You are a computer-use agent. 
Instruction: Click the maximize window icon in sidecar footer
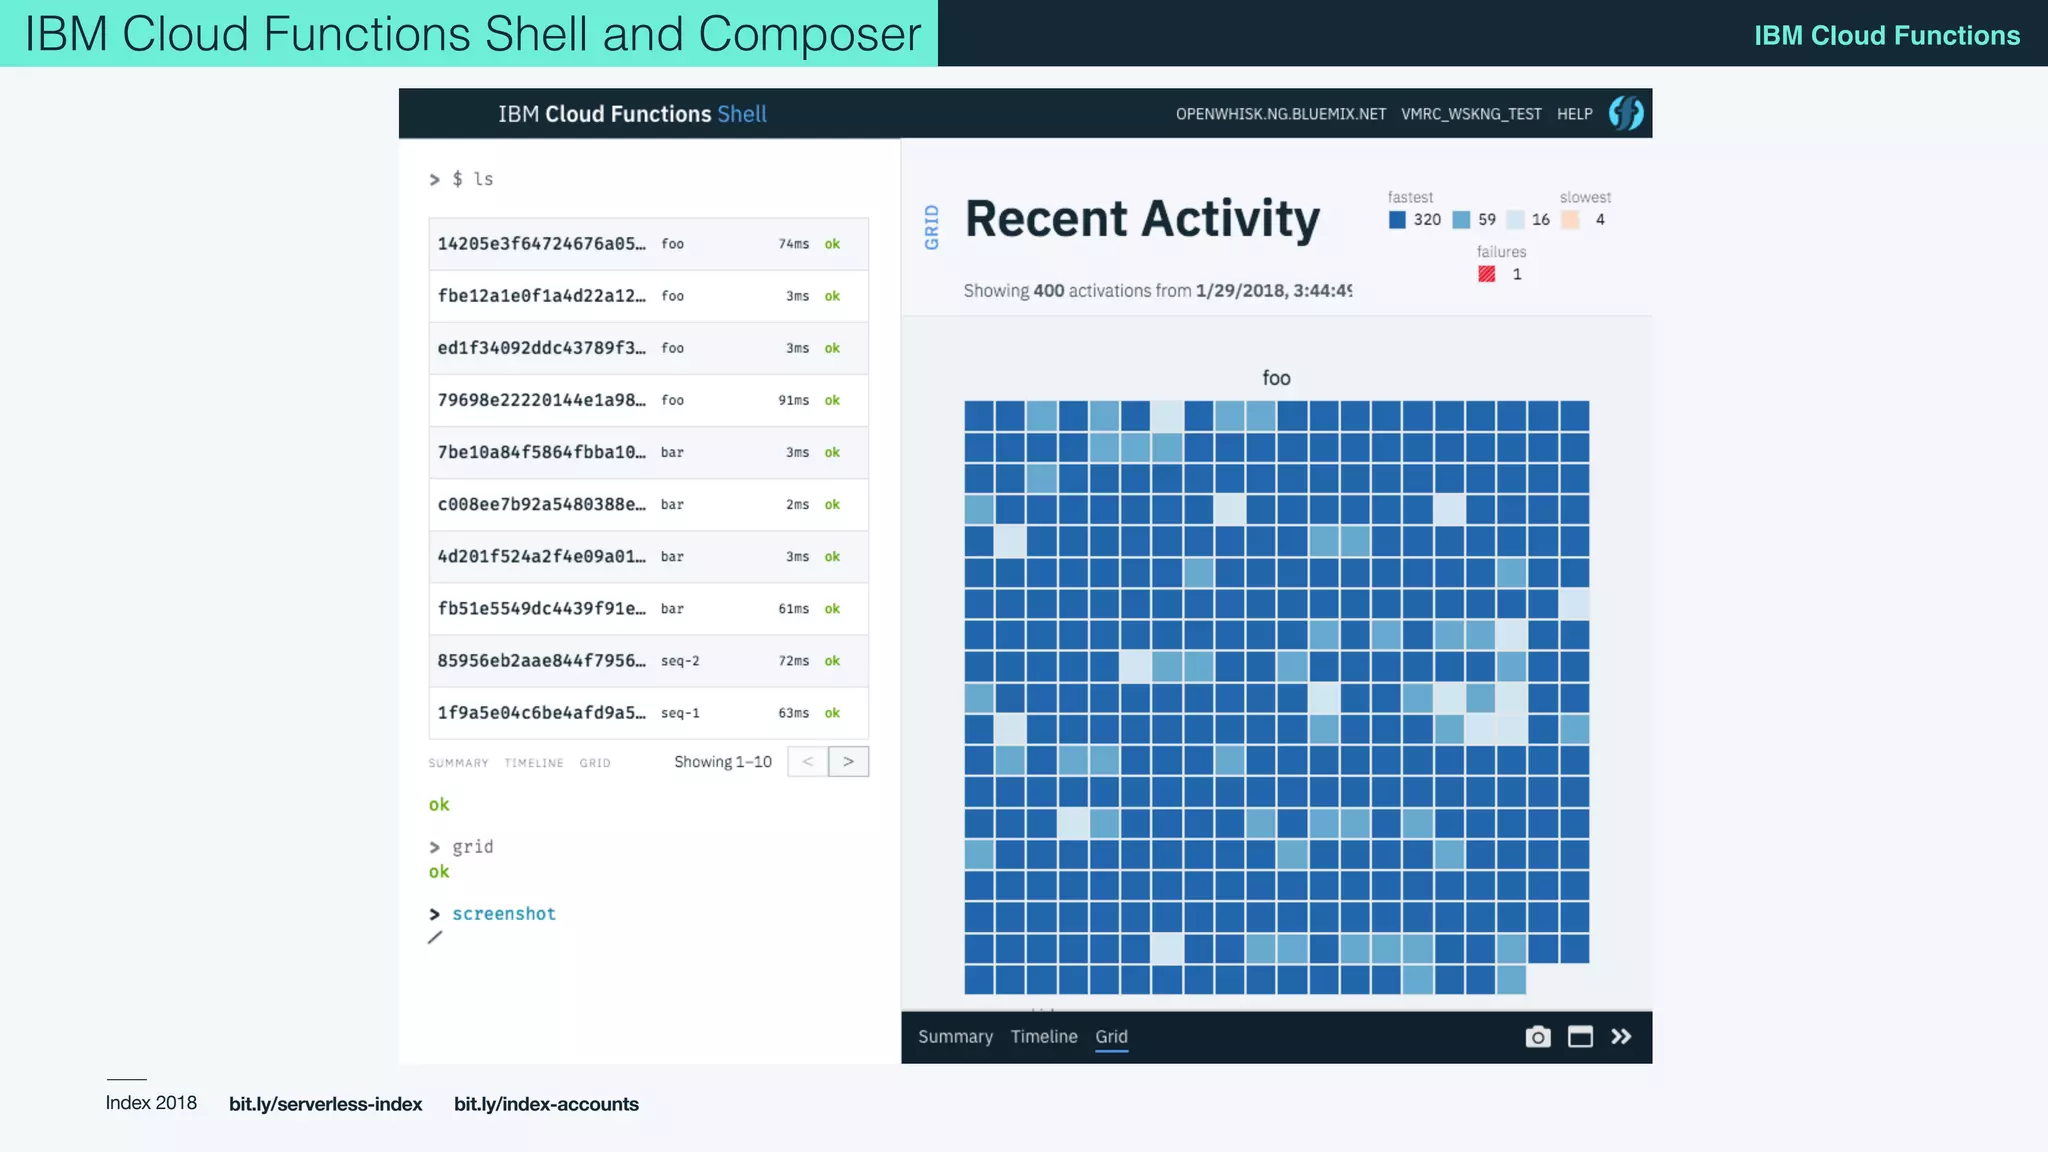[x=1580, y=1037]
